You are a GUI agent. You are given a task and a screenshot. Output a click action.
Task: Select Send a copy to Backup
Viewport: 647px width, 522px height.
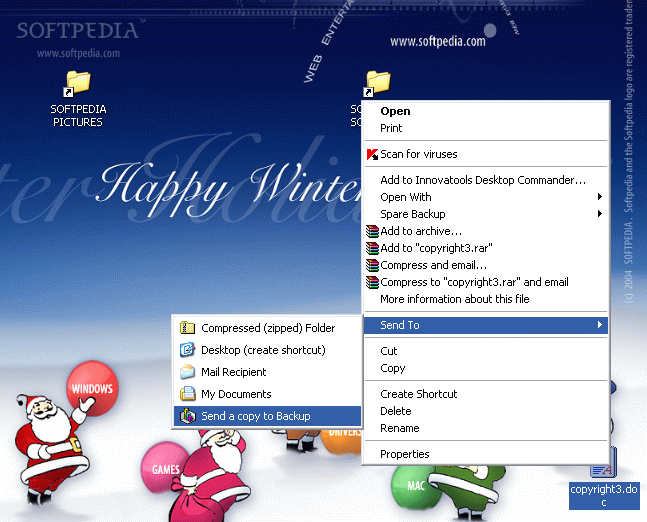pos(267,416)
